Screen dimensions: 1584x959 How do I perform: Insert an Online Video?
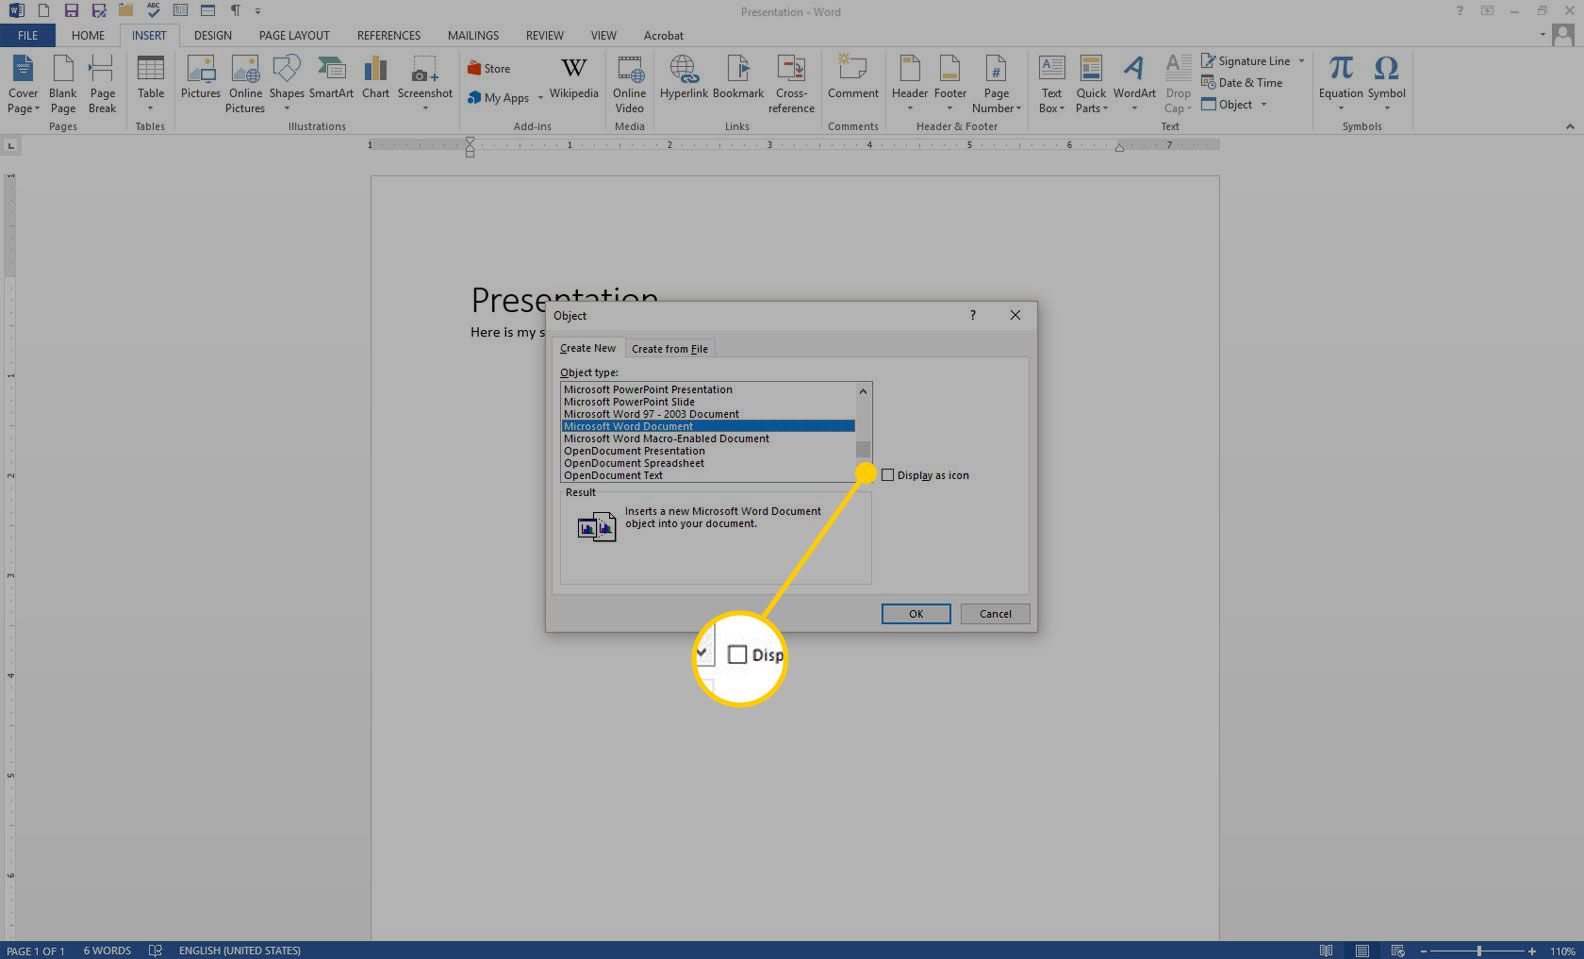click(629, 84)
